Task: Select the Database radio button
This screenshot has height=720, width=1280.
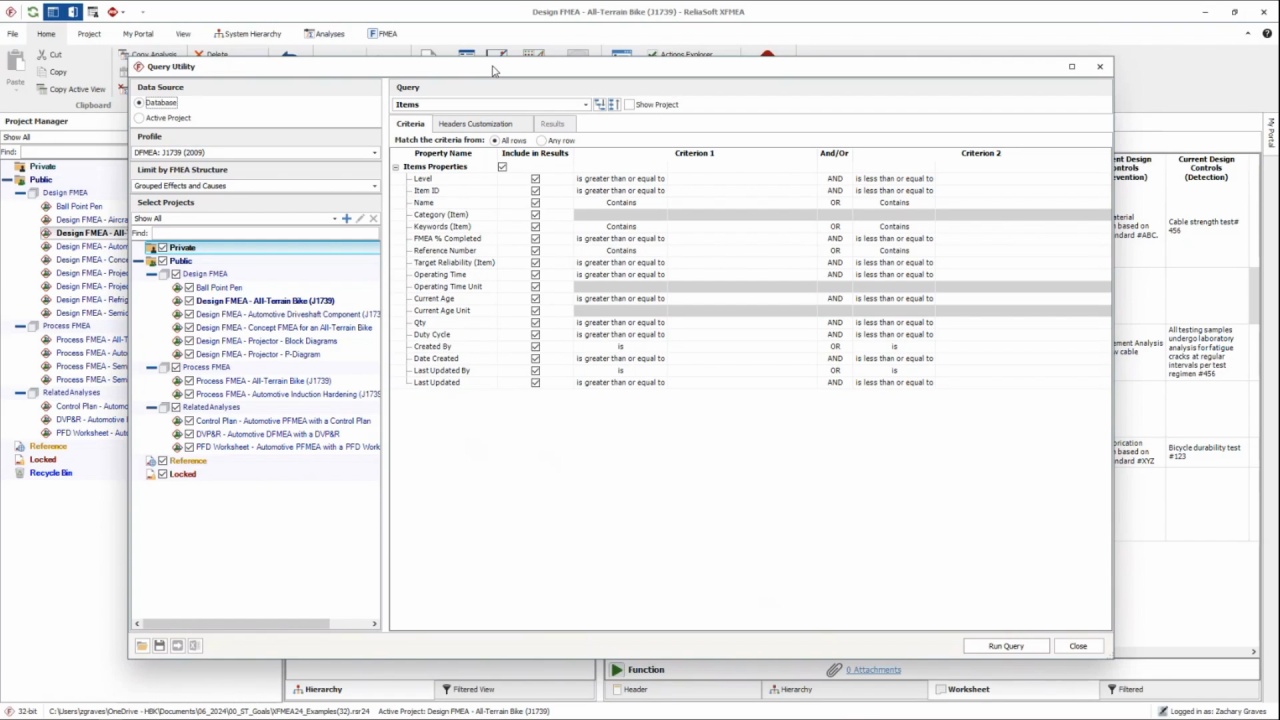Action: click(x=139, y=103)
